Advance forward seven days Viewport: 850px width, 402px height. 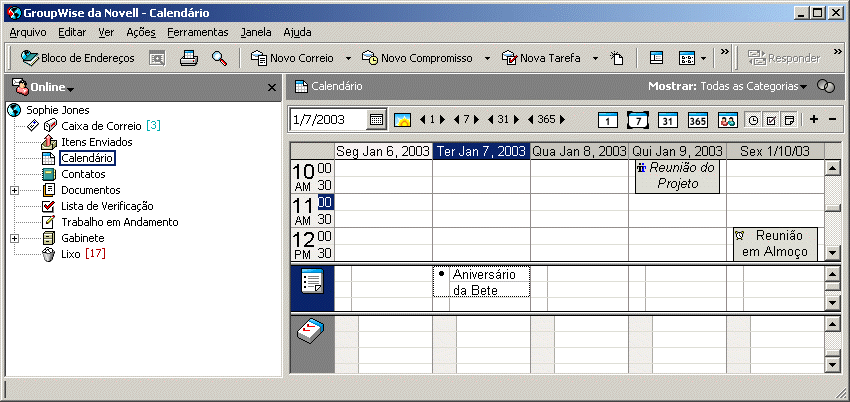click(x=474, y=119)
